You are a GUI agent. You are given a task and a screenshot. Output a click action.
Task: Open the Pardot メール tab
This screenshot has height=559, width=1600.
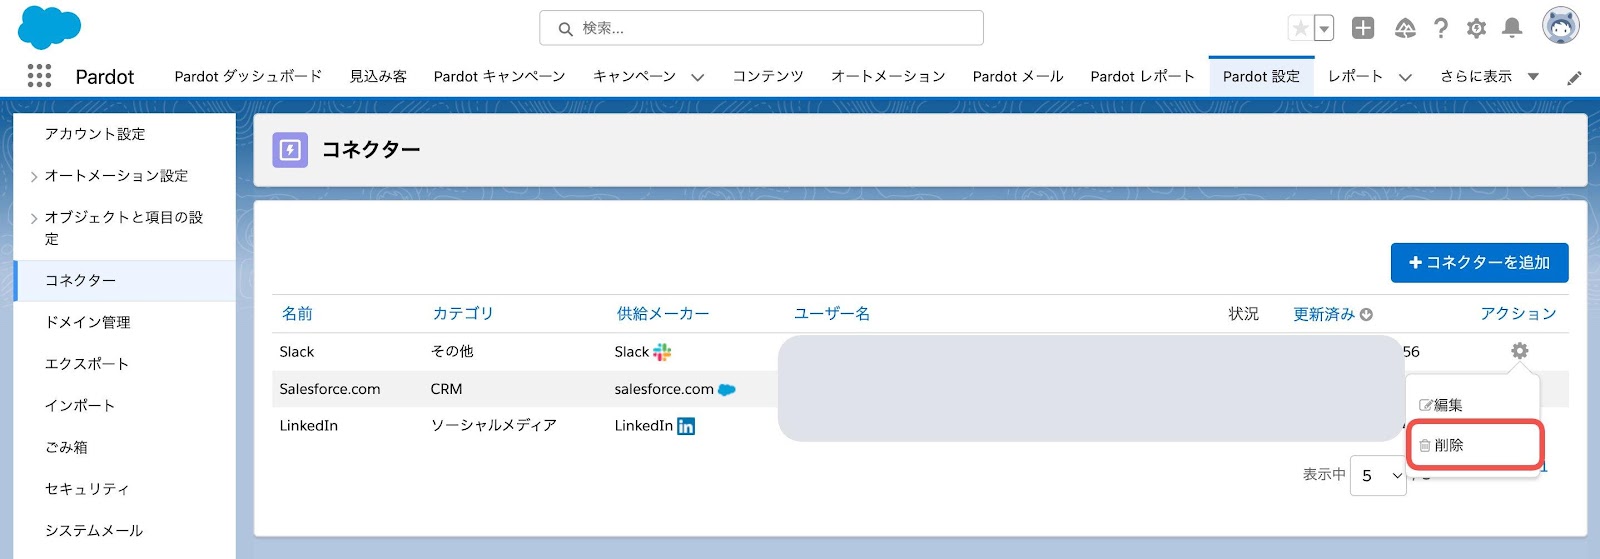(x=1018, y=76)
